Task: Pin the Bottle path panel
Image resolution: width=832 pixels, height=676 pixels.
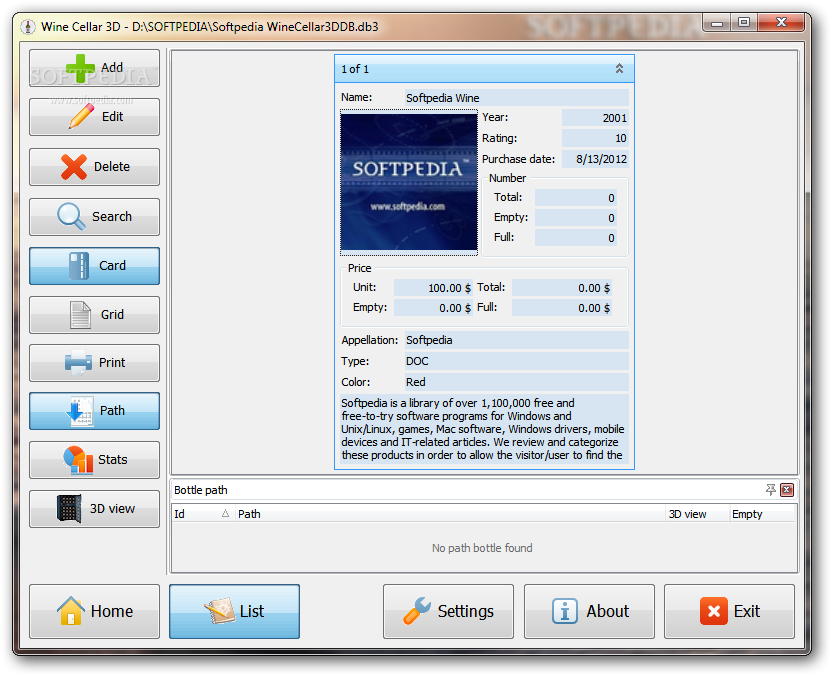Action: [x=770, y=489]
